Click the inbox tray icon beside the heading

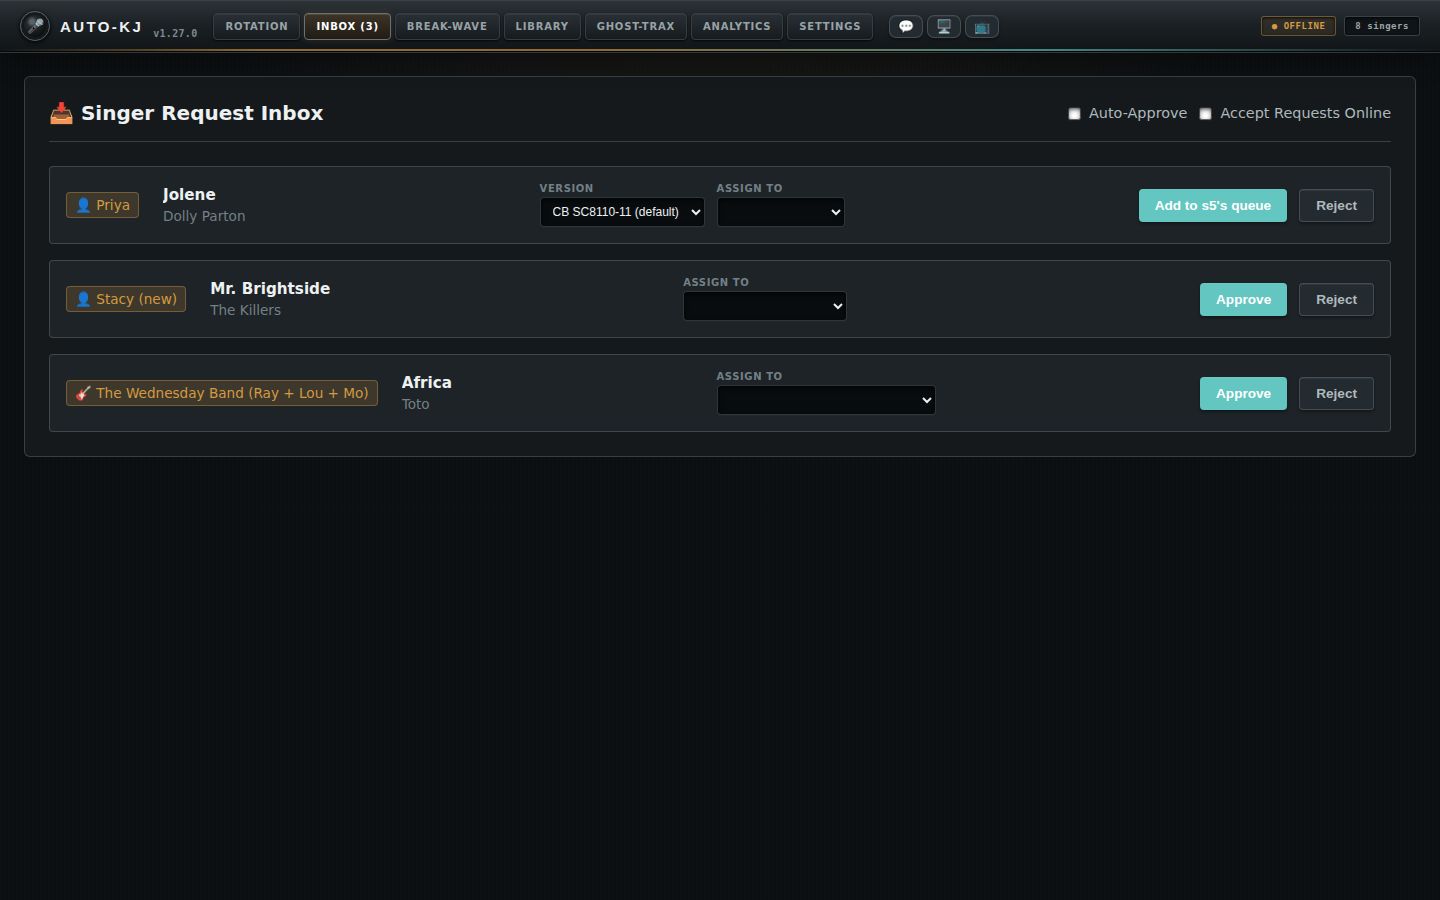coord(61,113)
